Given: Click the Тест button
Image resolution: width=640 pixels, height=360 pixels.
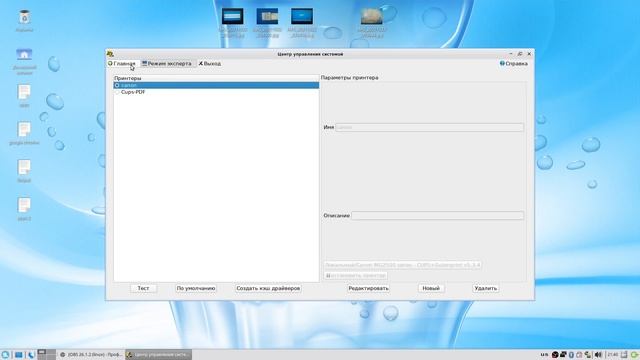Looking at the screenshot, I should pos(143,289).
